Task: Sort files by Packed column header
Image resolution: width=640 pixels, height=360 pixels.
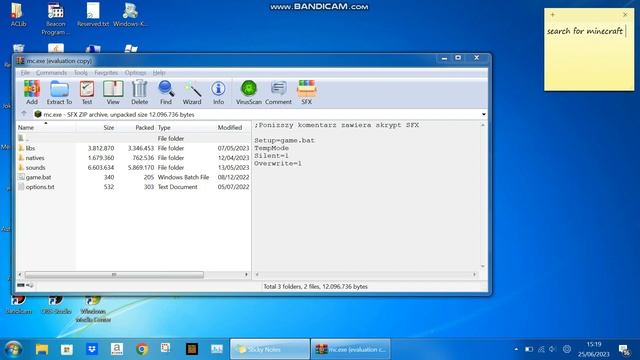Action: tap(136, 127)
